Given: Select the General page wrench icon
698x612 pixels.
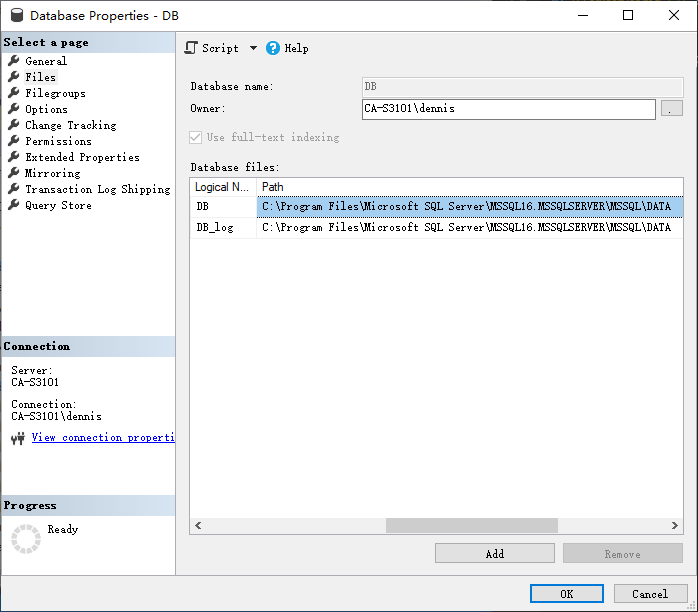Looking at the screenshot, I should pos(14,61).
